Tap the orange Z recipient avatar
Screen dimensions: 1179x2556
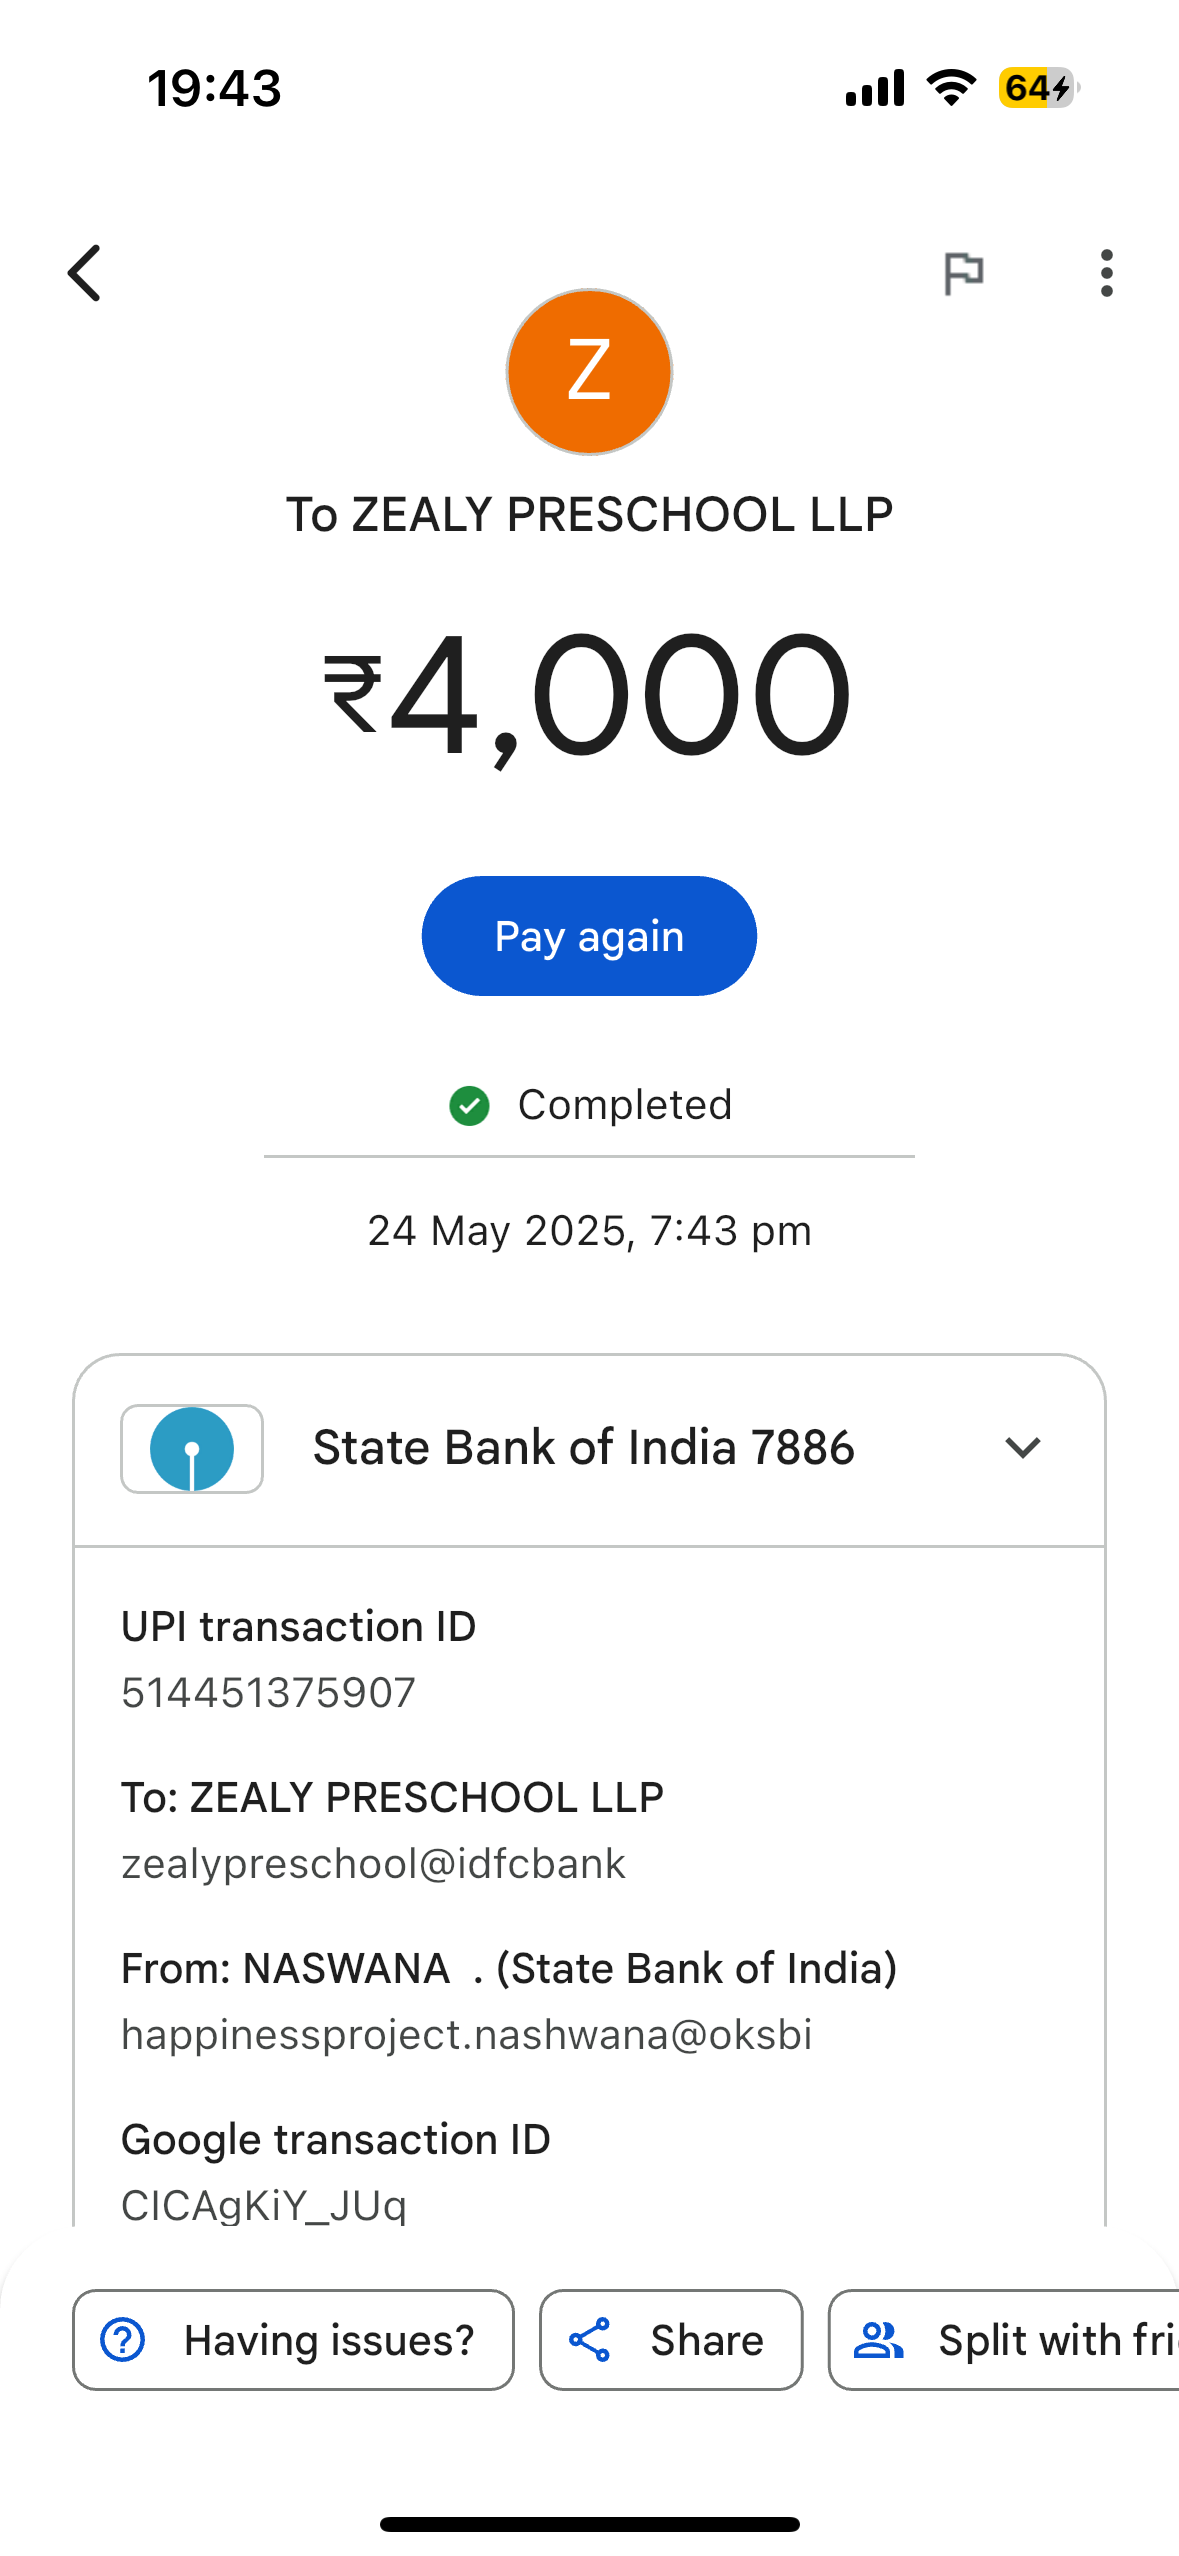coord(589,372)
